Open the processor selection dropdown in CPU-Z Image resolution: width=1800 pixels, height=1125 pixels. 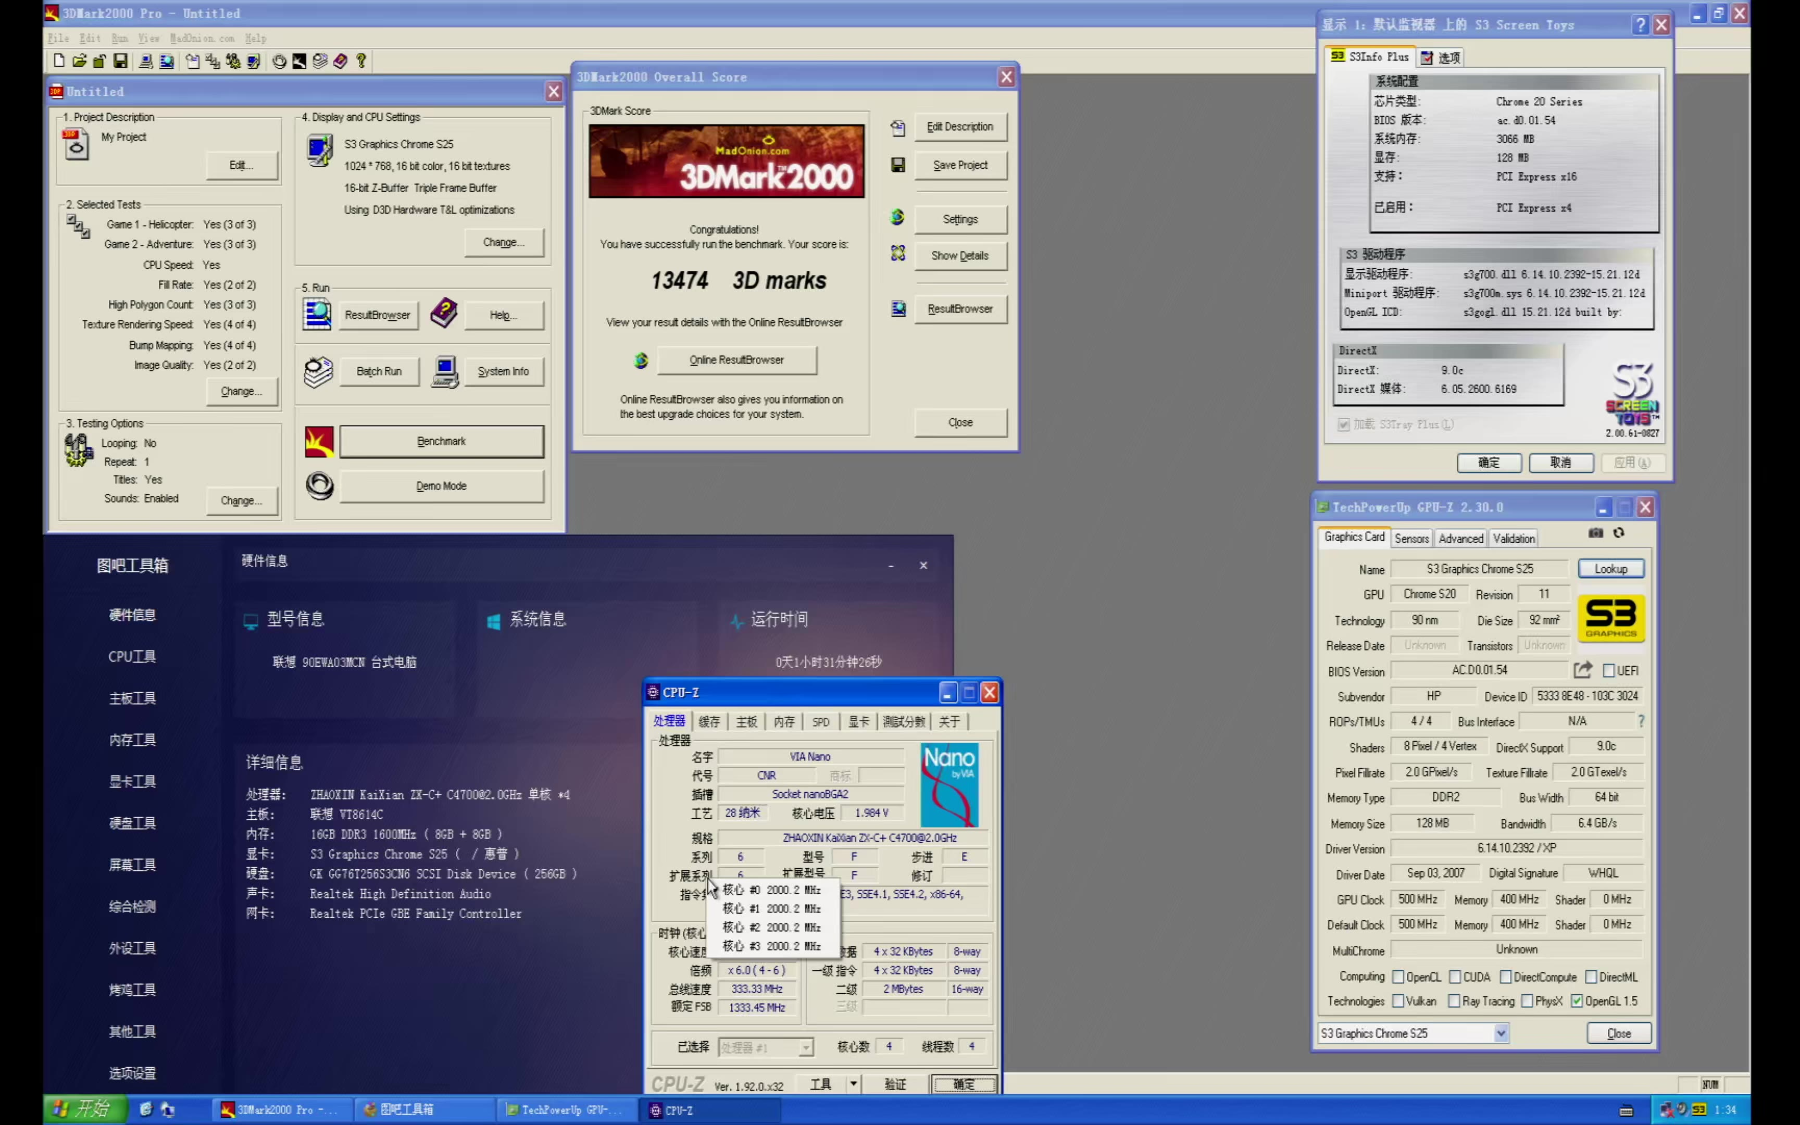point(805,1047)
